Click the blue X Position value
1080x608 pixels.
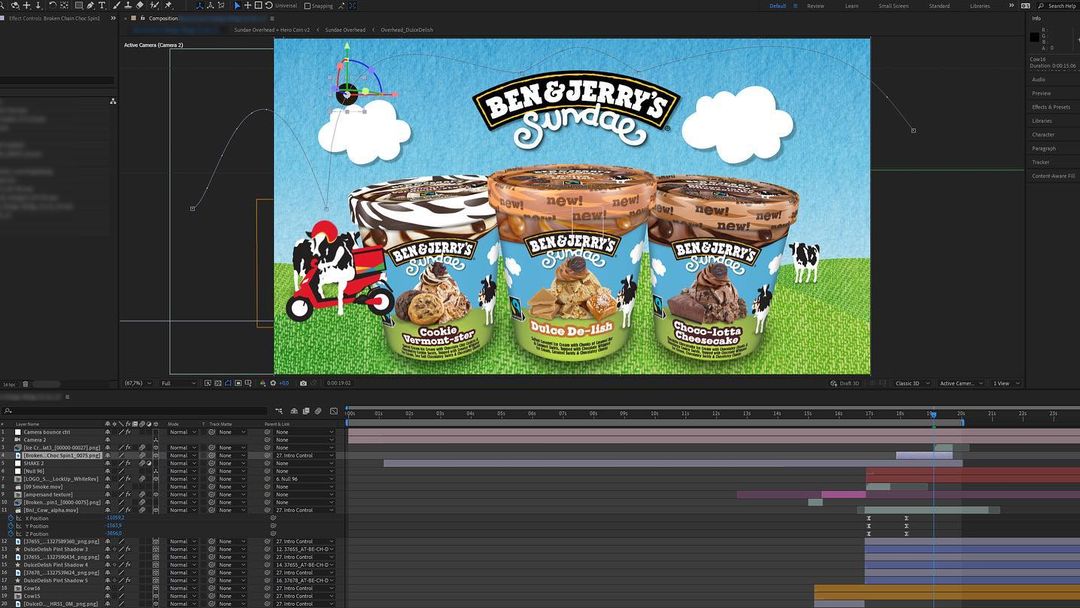[114, 518]
